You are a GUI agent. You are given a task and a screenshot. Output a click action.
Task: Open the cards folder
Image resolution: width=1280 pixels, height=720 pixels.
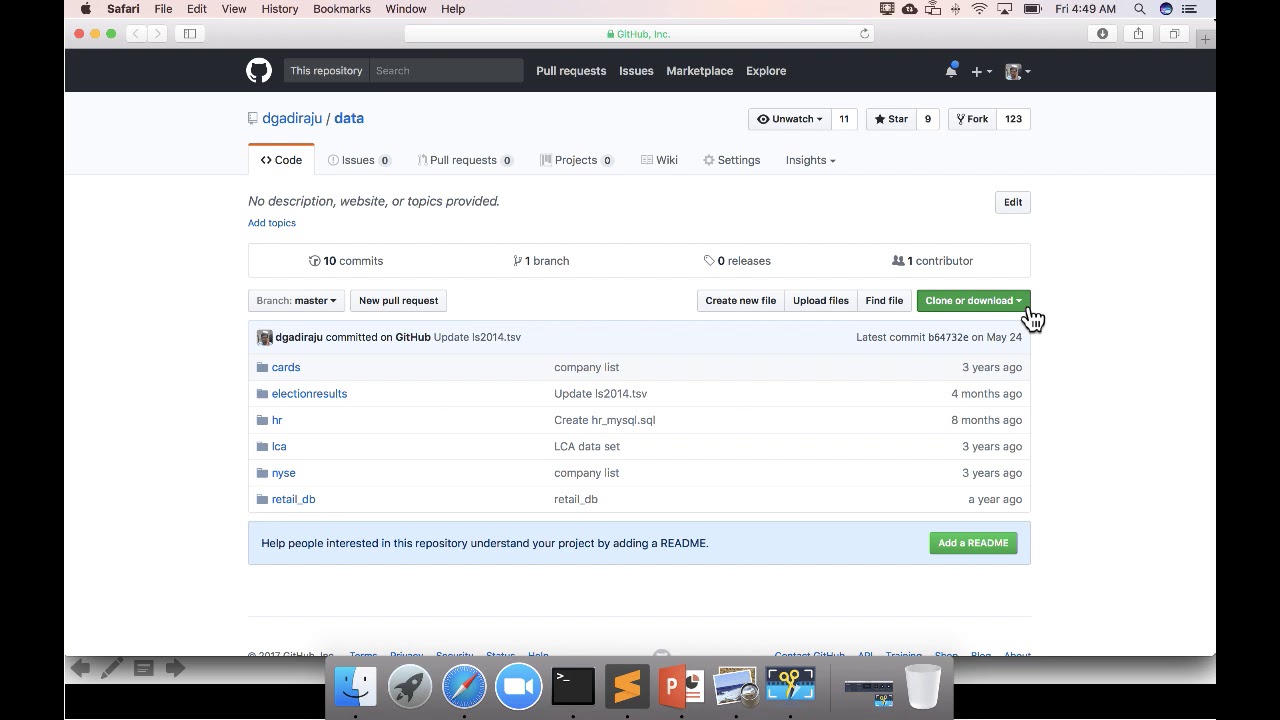pyautogui.click(x=286, y=367)
